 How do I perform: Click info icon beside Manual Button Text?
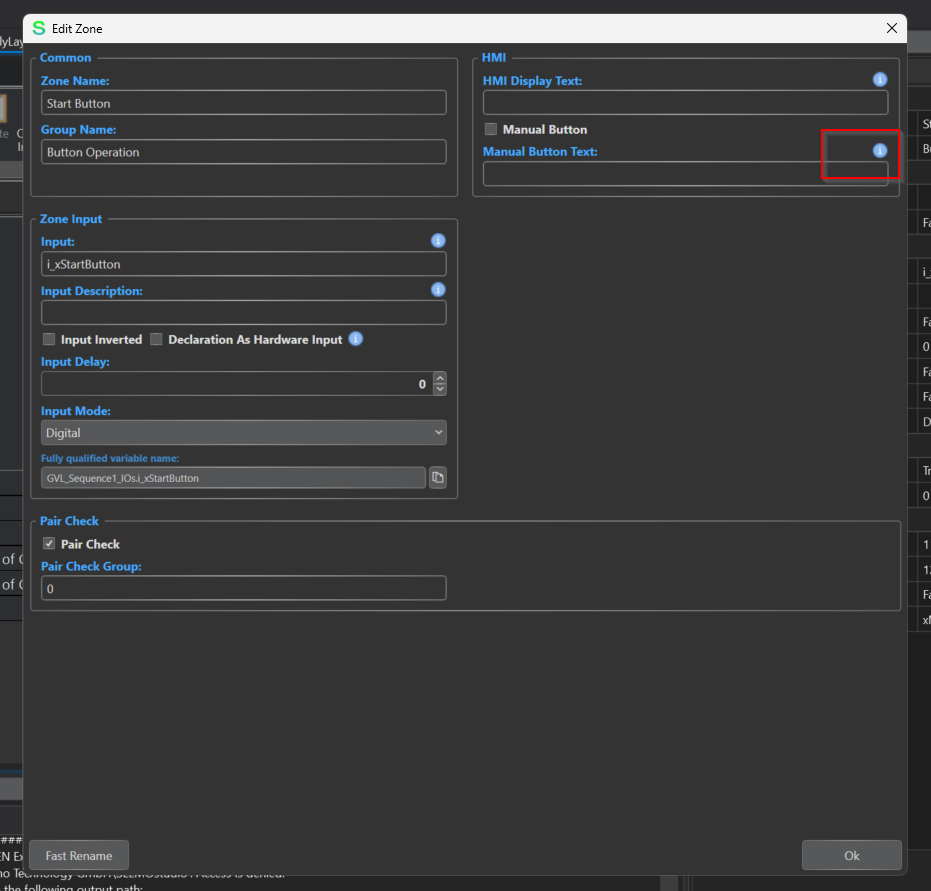[880, 151]
